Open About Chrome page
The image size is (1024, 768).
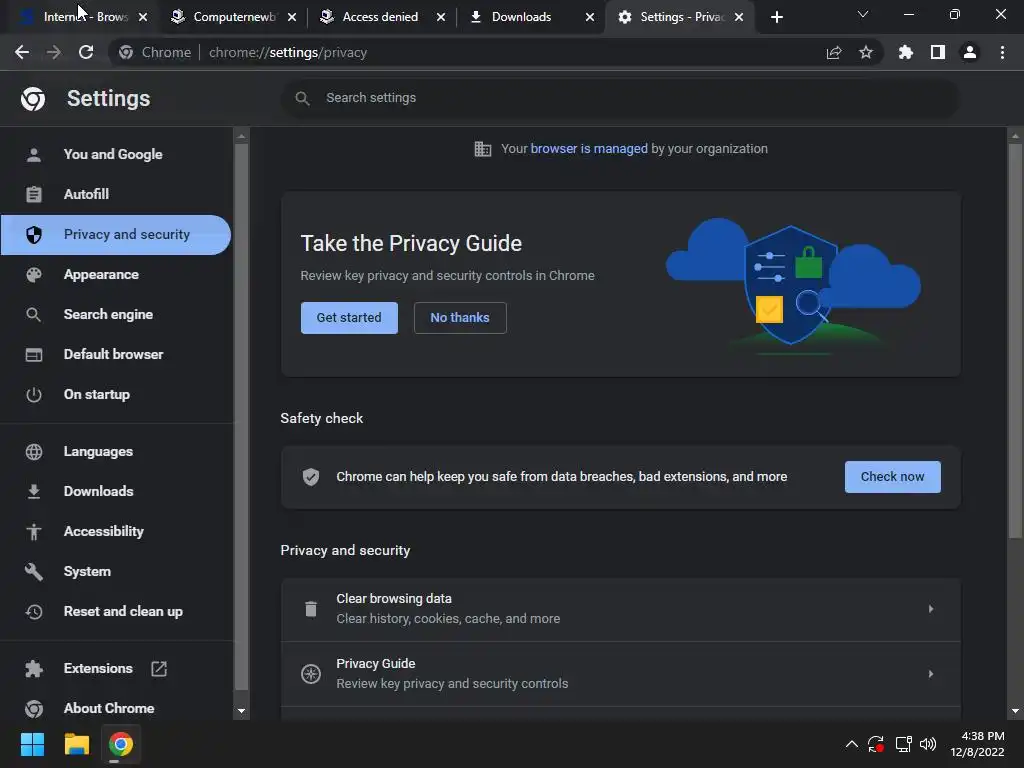point(116,708)
